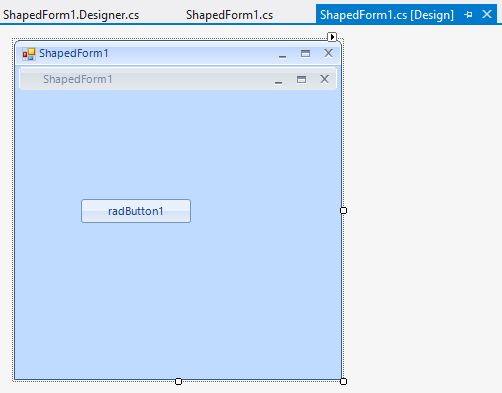Click maximize icon on inner gray title bar

(x=301, y=79)
